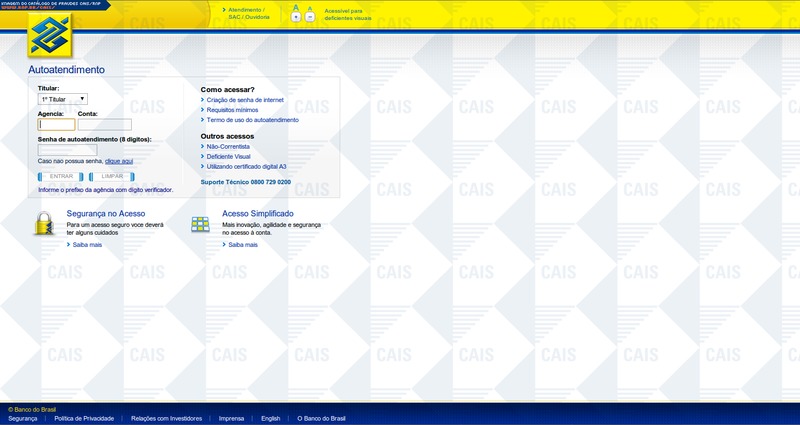Image resolution: width=800 pixels, height=425 pixels.
Task: Open Criação de senha de internet link
Action: pyautogui.click(x=251, y=101)
